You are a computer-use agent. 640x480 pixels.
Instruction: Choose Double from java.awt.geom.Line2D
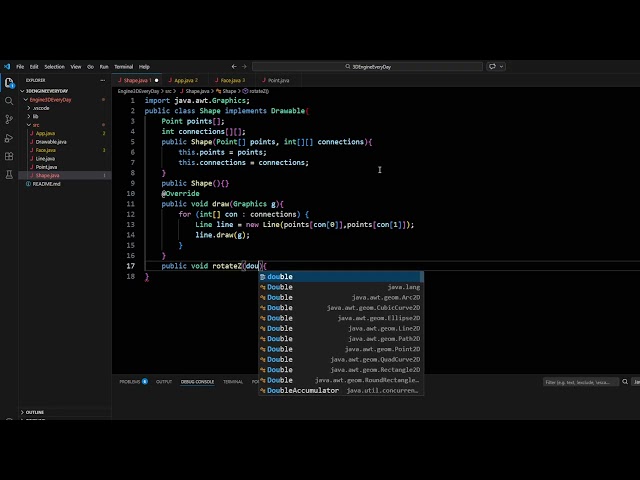coord(341,329)
